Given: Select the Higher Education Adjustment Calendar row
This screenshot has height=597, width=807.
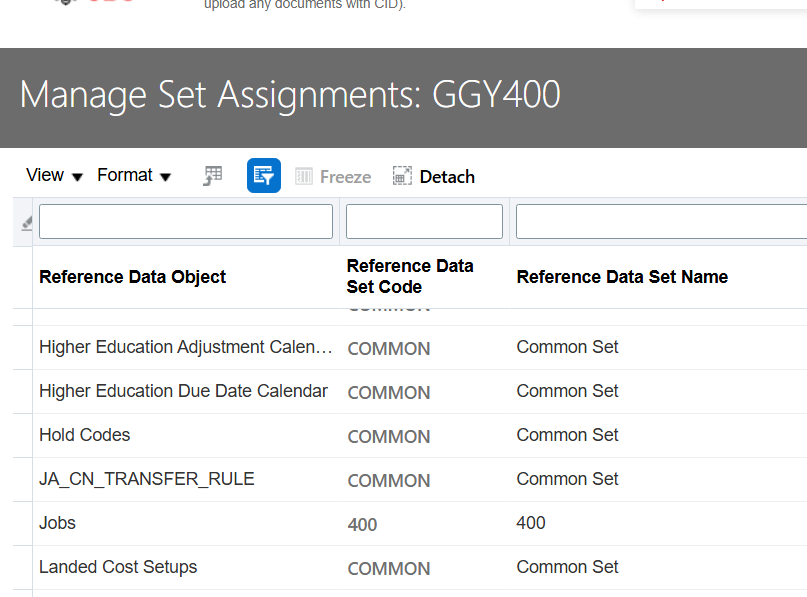Looking at the screenshot, I should coord(410,347).
